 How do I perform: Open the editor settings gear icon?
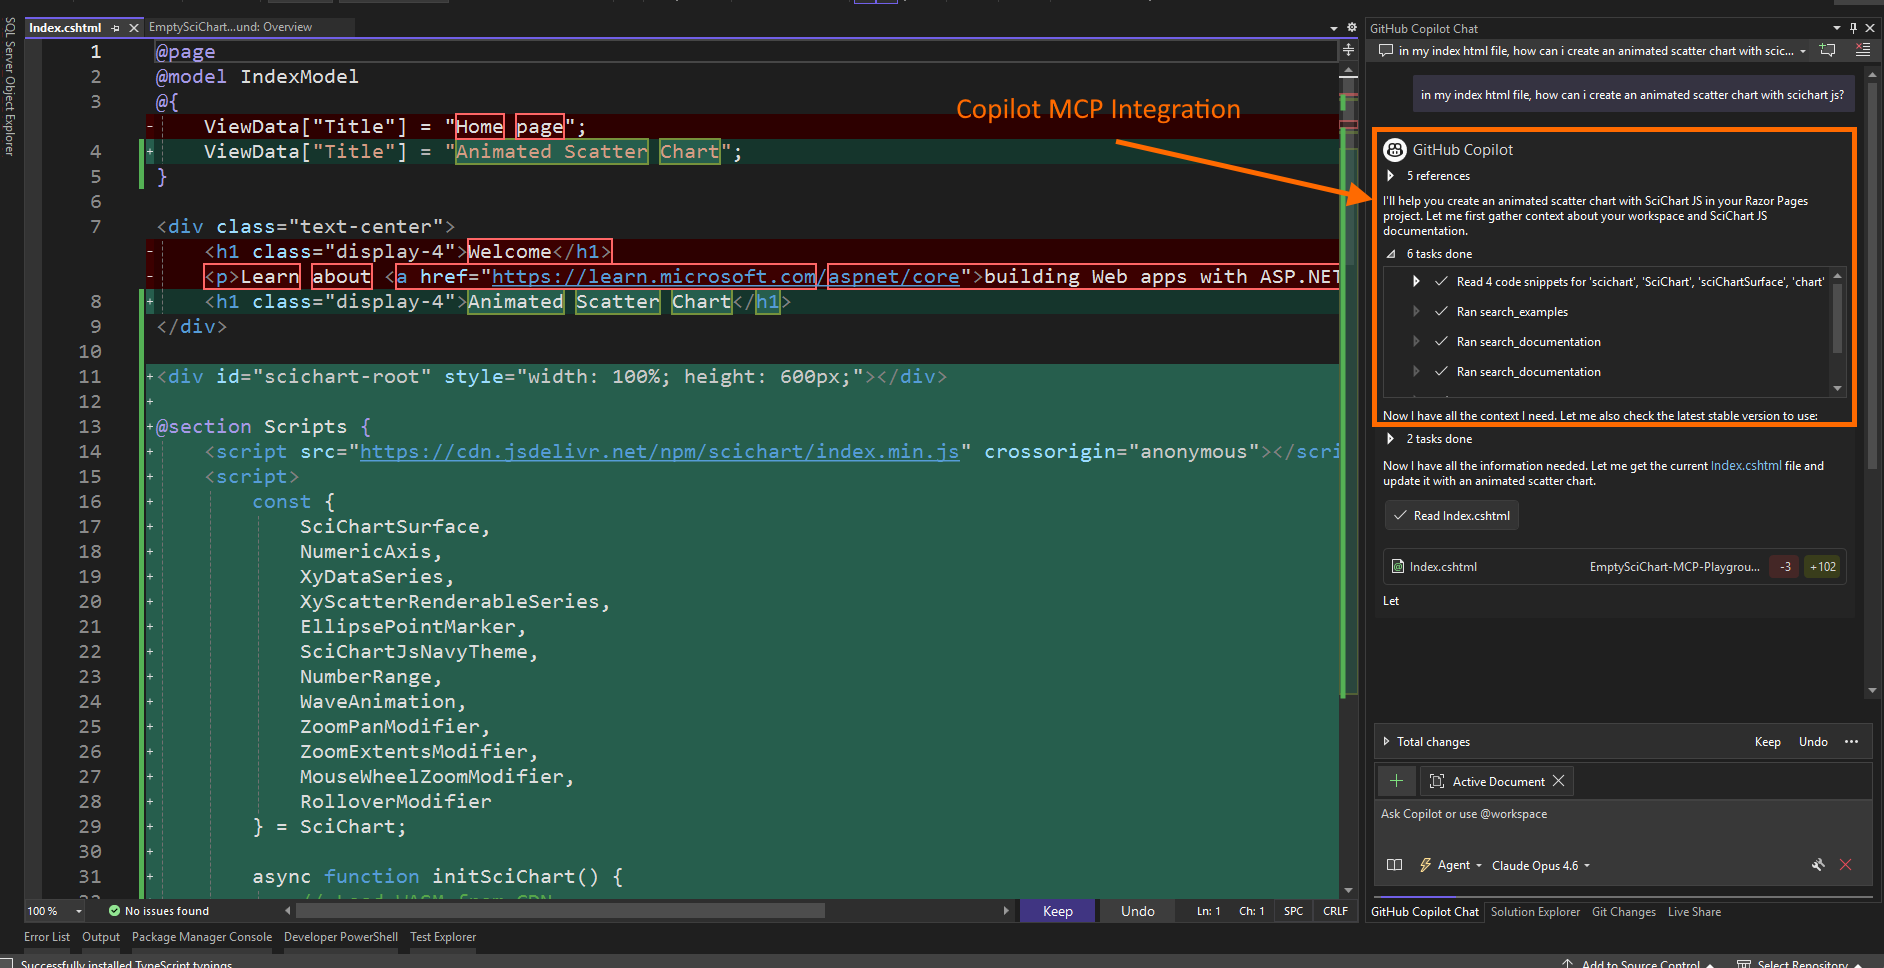[1352, 28]
